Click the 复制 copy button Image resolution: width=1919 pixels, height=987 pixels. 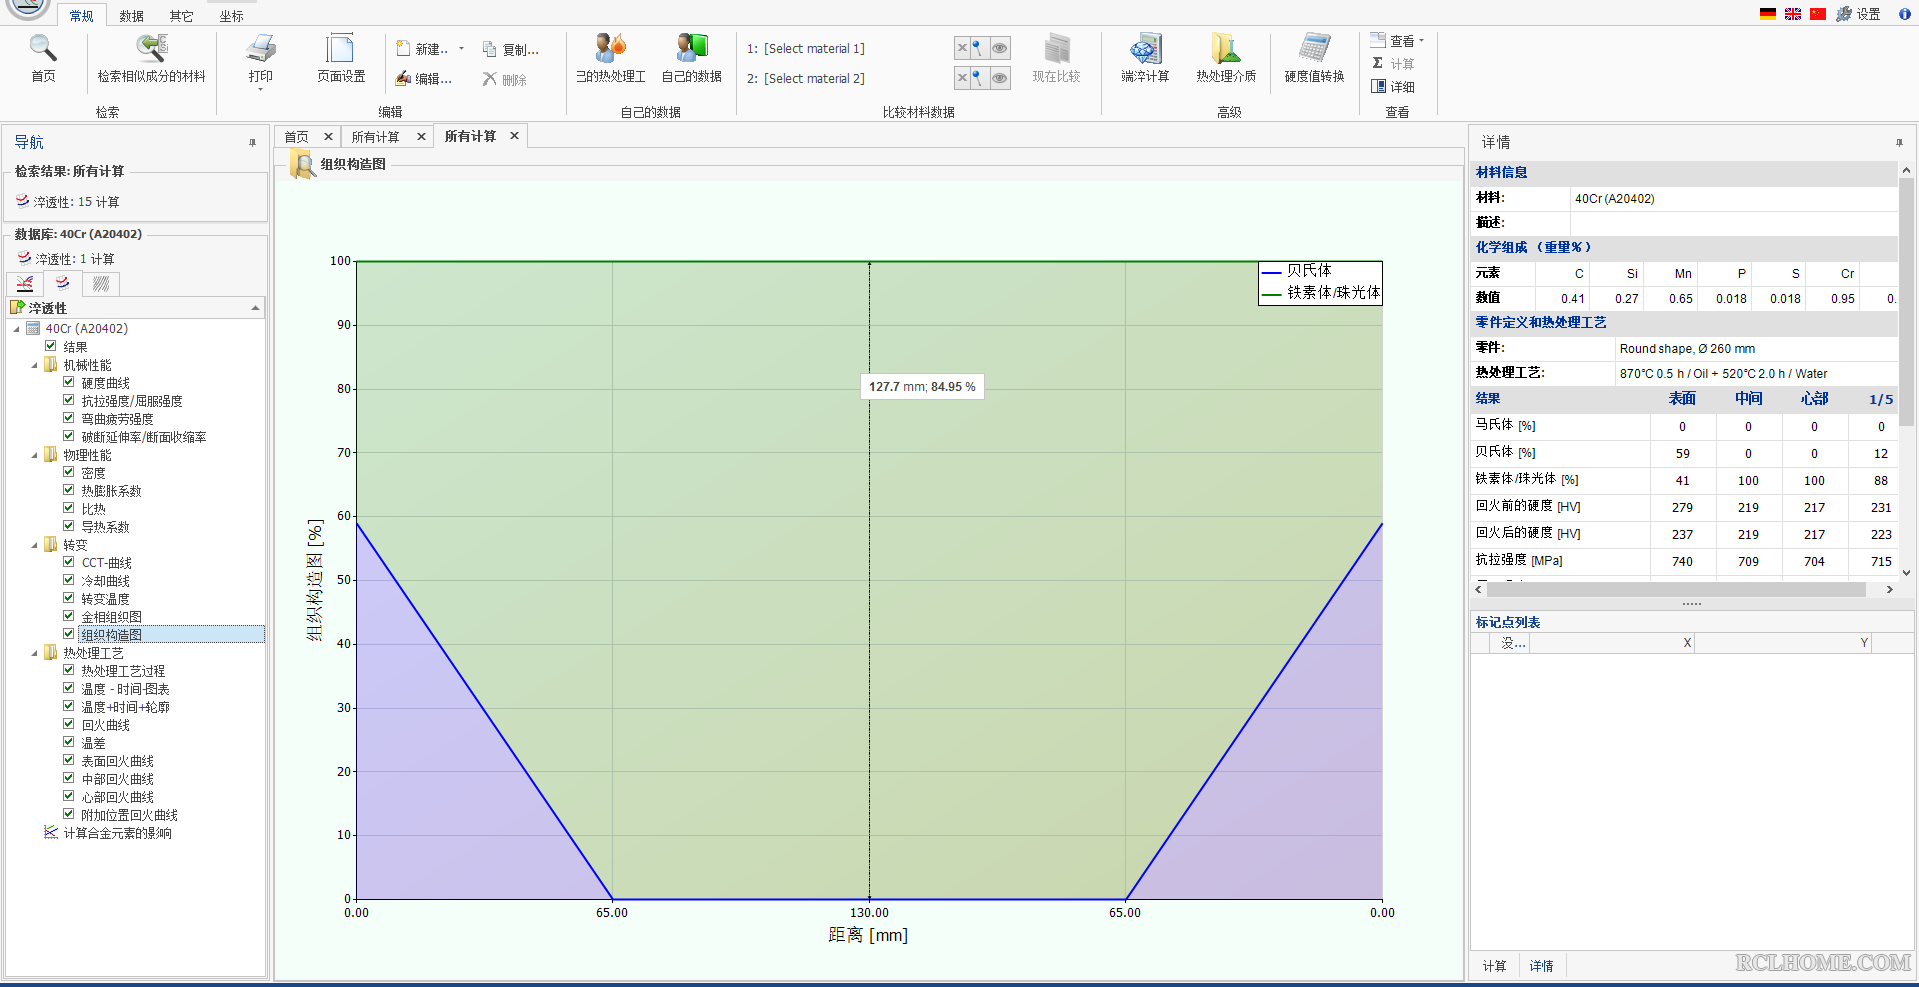click(511, 50)
